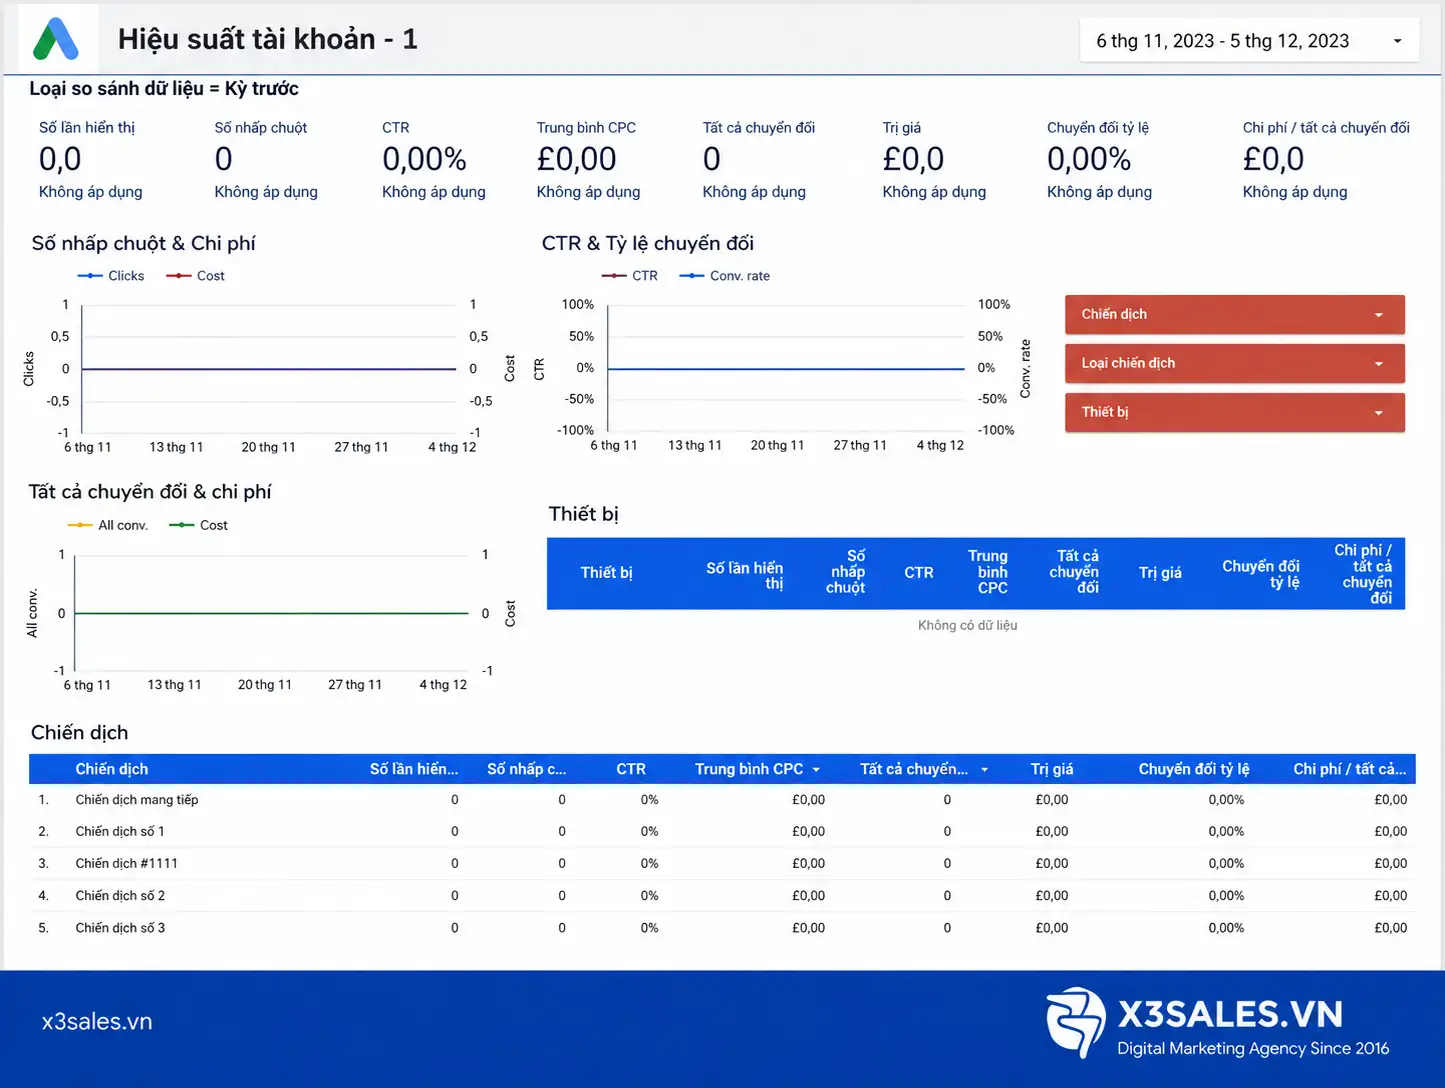
Task: Click the Không có dữ liệu message
Action: pyautogui.click(x=968, y=625)
